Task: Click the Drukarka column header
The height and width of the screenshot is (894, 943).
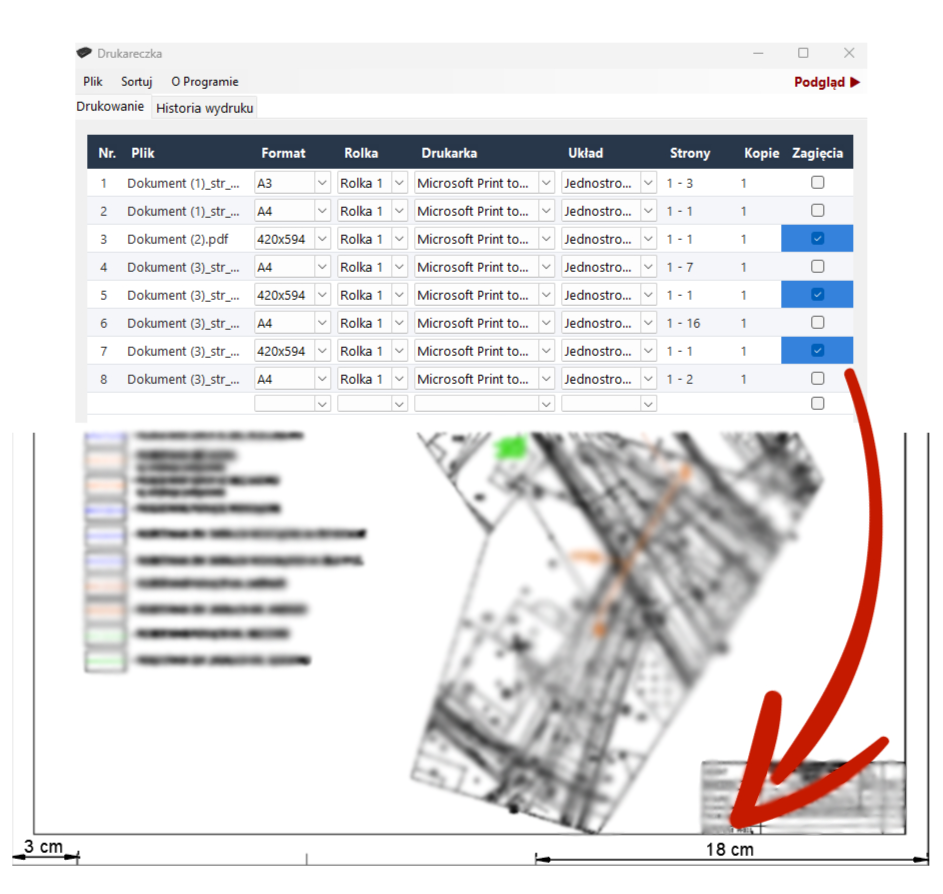Action: point(449,153)
